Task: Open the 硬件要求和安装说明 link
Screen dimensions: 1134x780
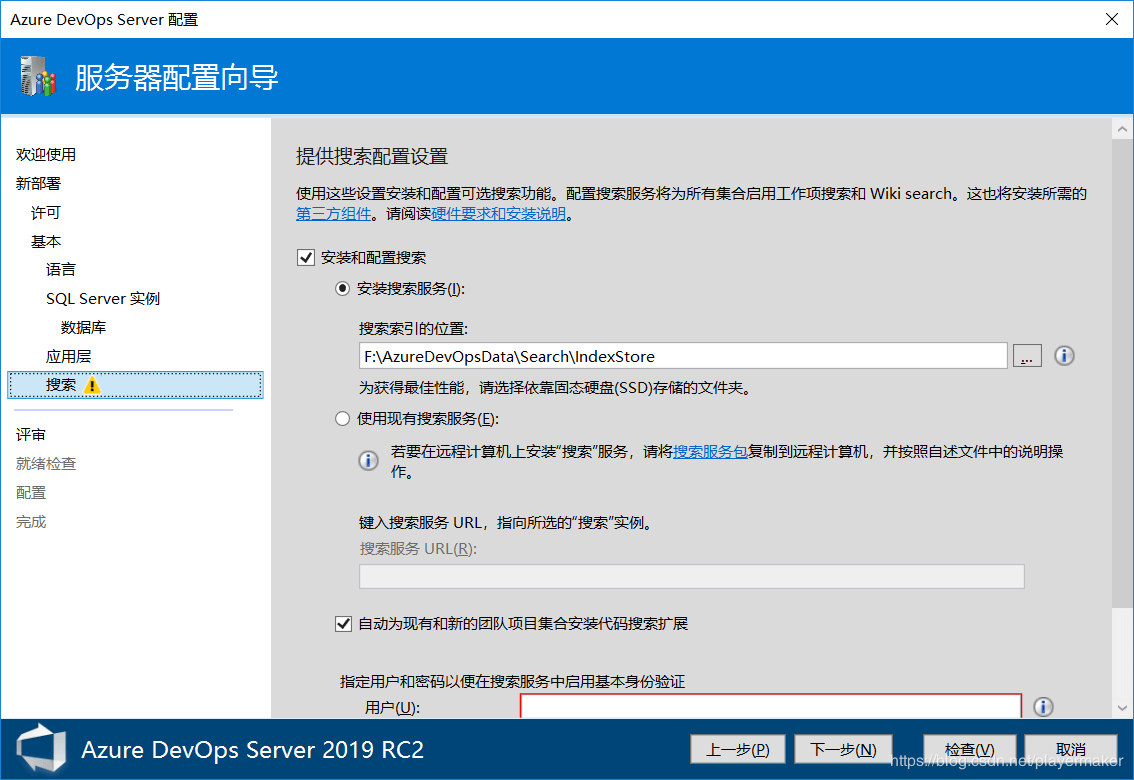Action: point(498,213)
